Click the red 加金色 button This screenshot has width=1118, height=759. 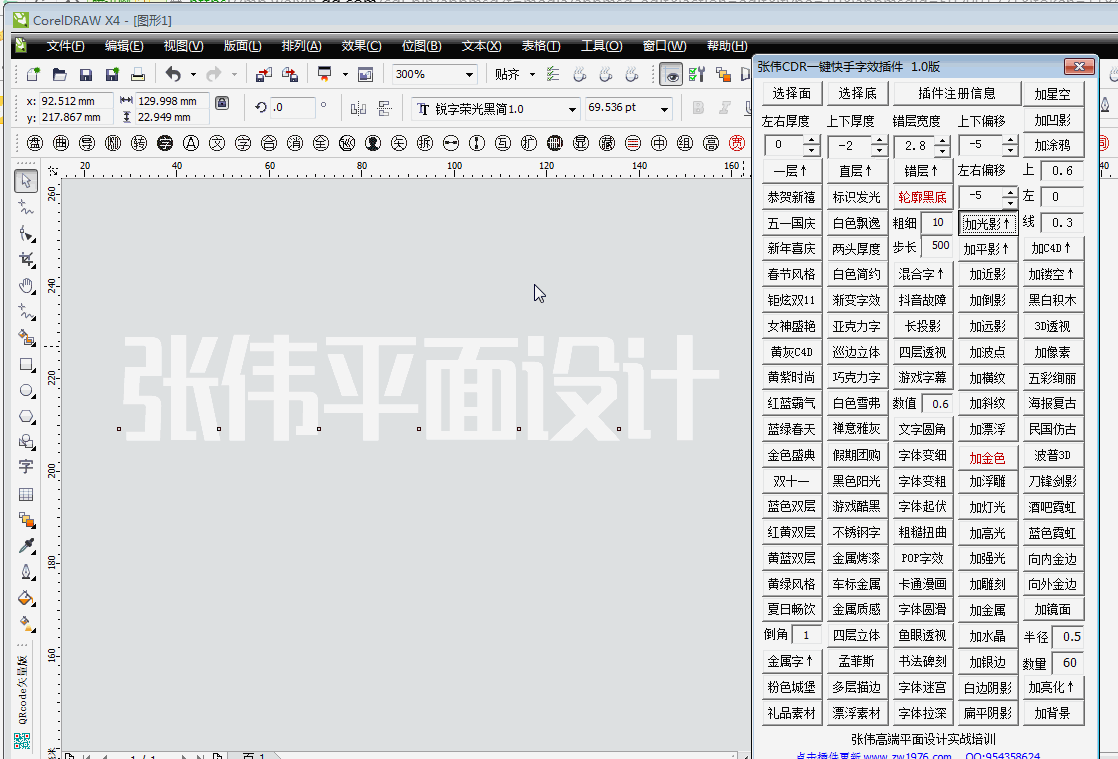988,458
